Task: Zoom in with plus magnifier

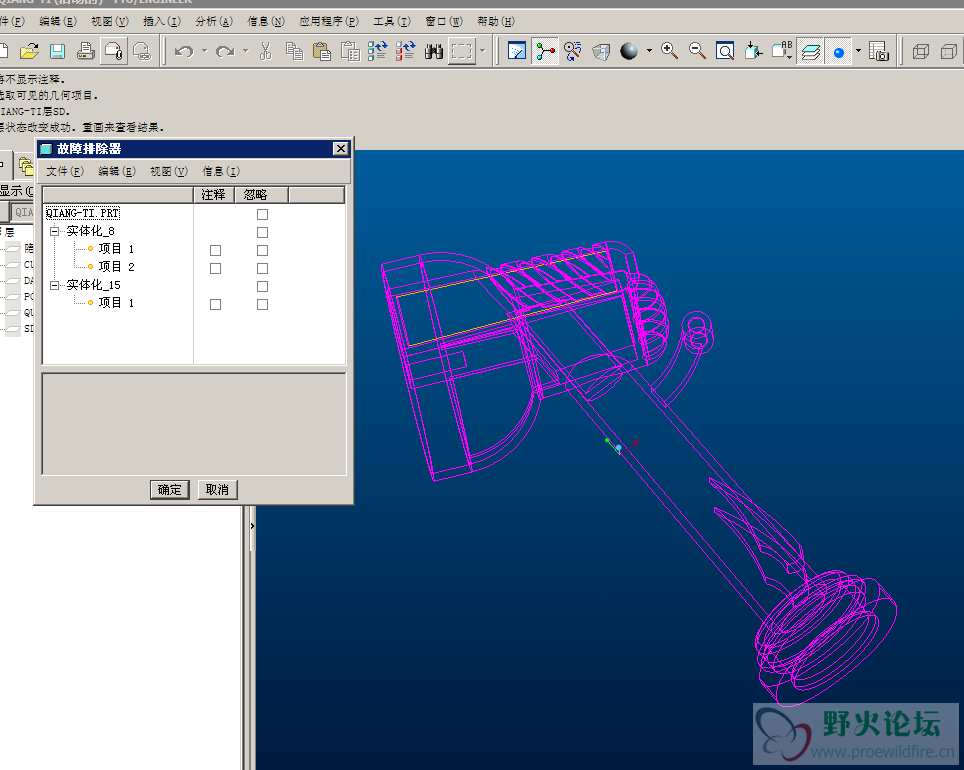Action: point(669,51)
